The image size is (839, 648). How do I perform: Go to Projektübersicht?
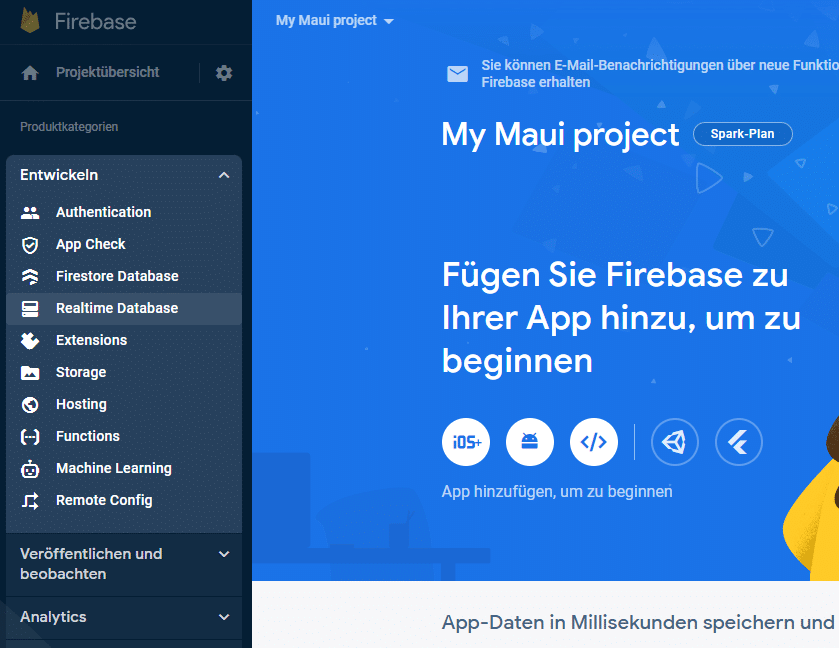pos(108,72)
